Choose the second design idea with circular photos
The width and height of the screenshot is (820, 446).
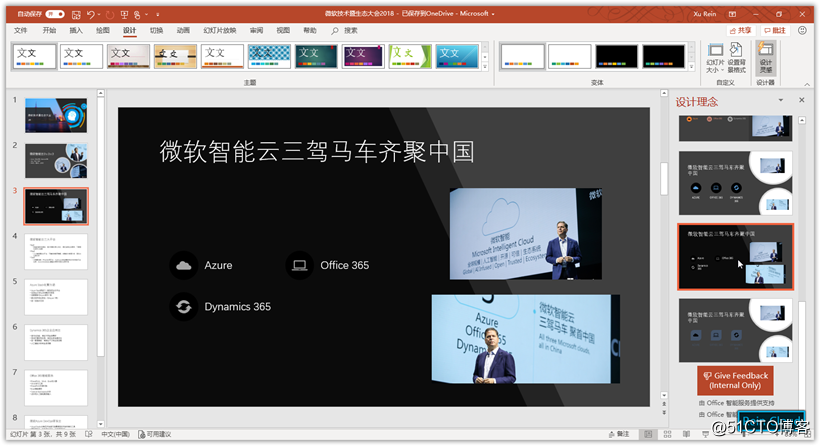pyautogui.click(x=735, y=183)
